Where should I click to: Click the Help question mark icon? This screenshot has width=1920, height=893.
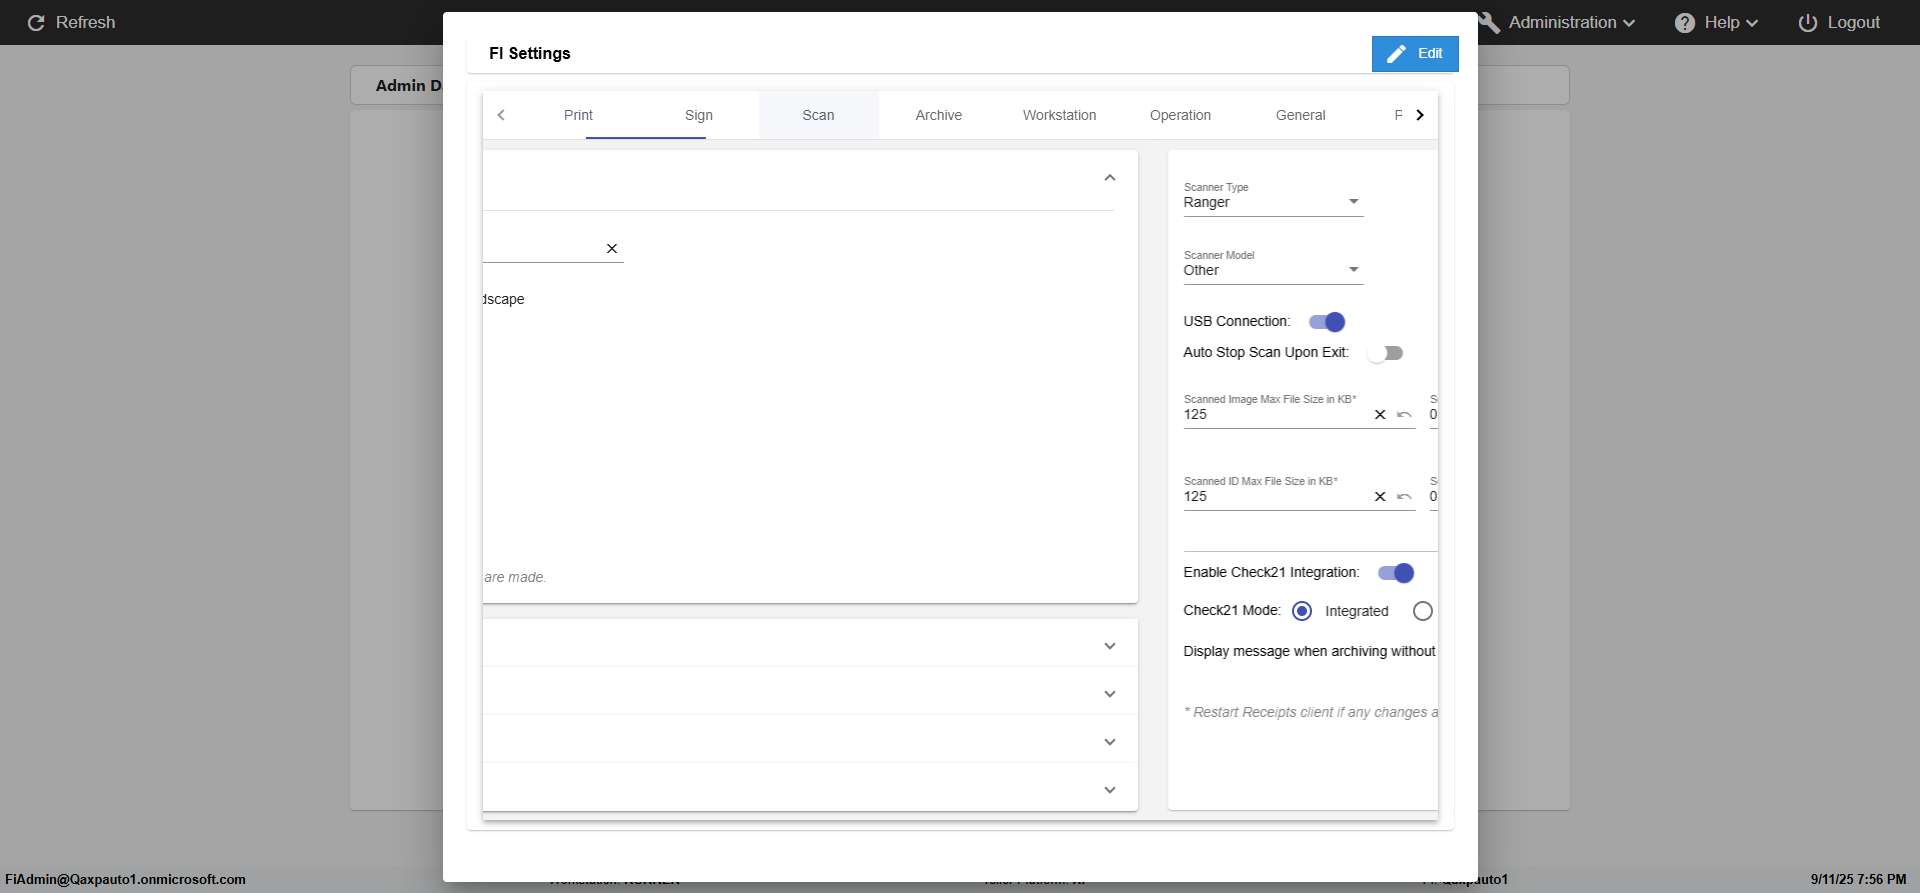pos(1684,23)
